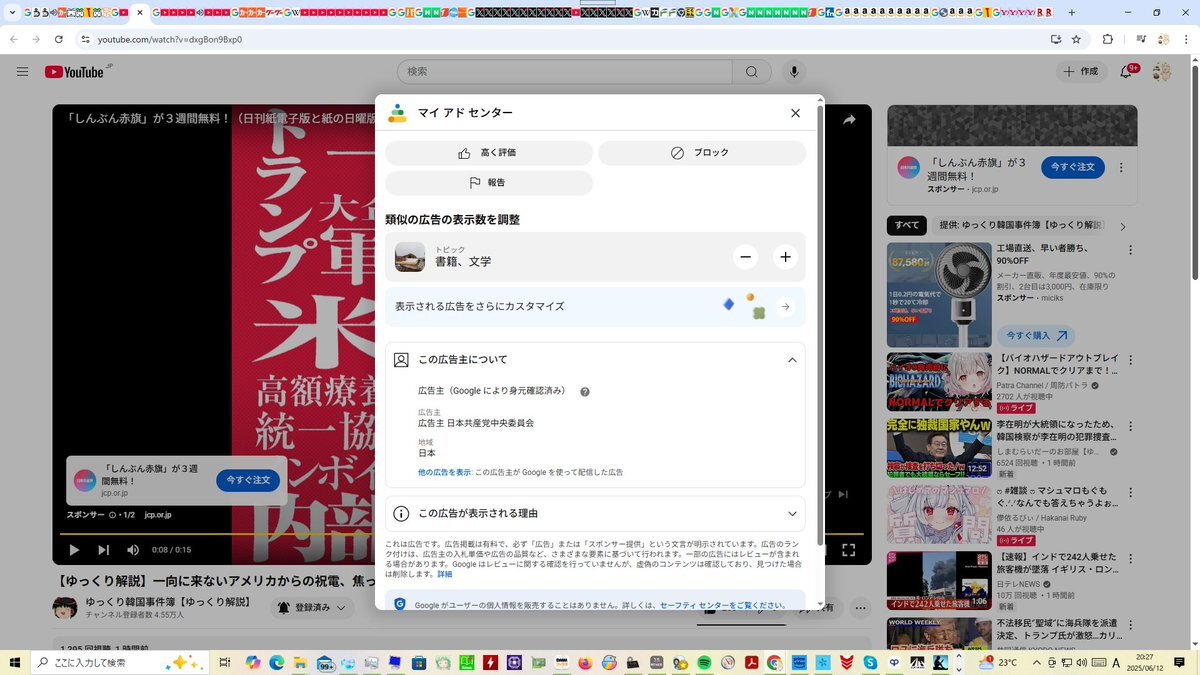Open Chrome three-dot menu
This screenshot has height=675, width=1200.
tap(1186, 39)
